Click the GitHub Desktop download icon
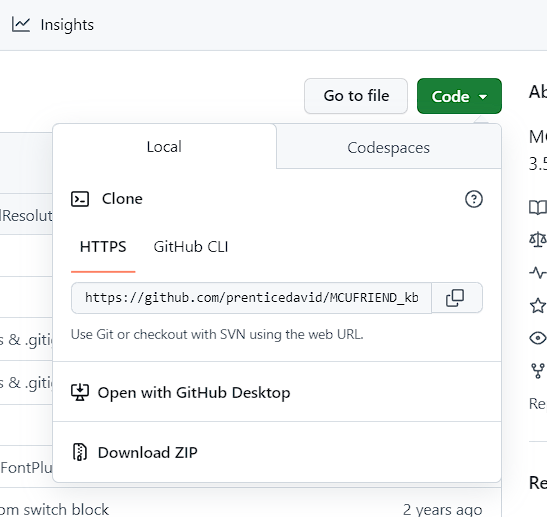Image resolution: width=547 pixels, height=517 pixels. pyautogui.click(x=80, y=392)
